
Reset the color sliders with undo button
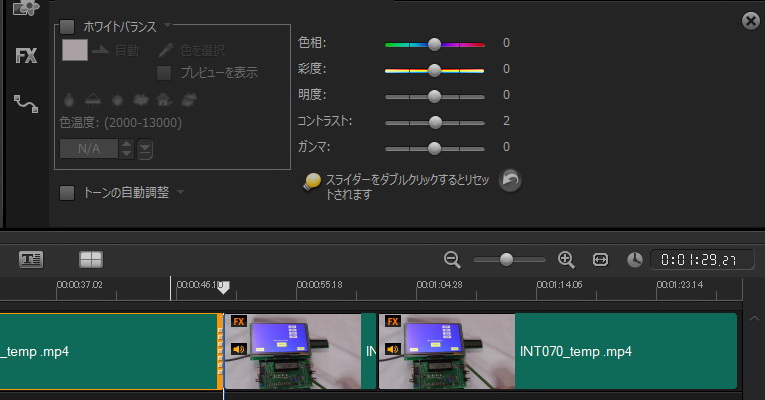(510, 181)
